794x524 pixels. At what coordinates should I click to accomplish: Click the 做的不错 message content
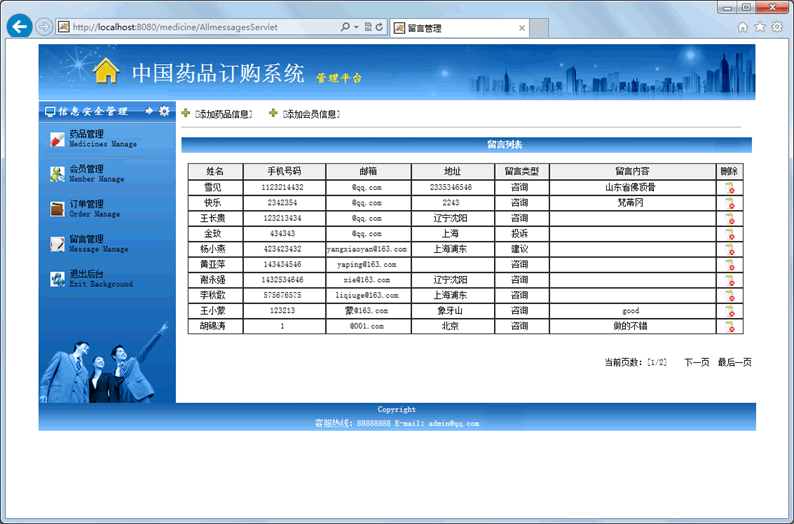(x=630, y=326)
